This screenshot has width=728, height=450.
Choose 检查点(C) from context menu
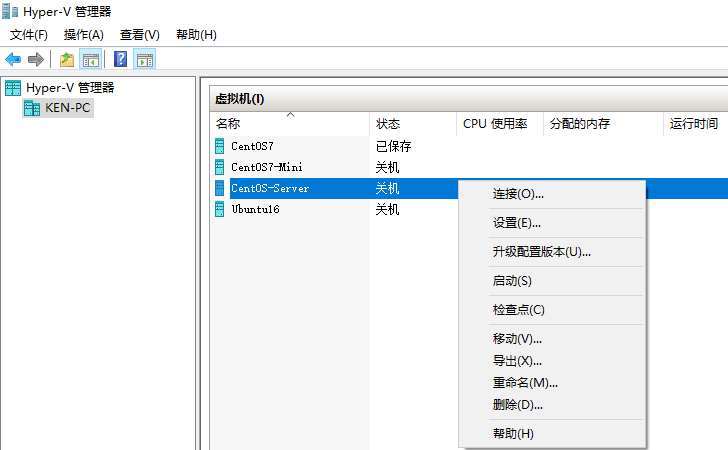[x=519, y=310]
